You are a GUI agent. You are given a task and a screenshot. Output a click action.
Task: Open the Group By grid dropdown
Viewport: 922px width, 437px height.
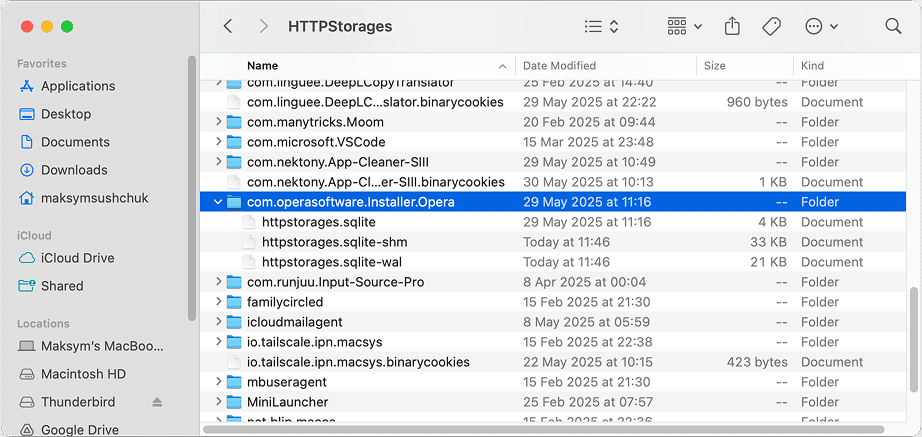pos(685,26)
